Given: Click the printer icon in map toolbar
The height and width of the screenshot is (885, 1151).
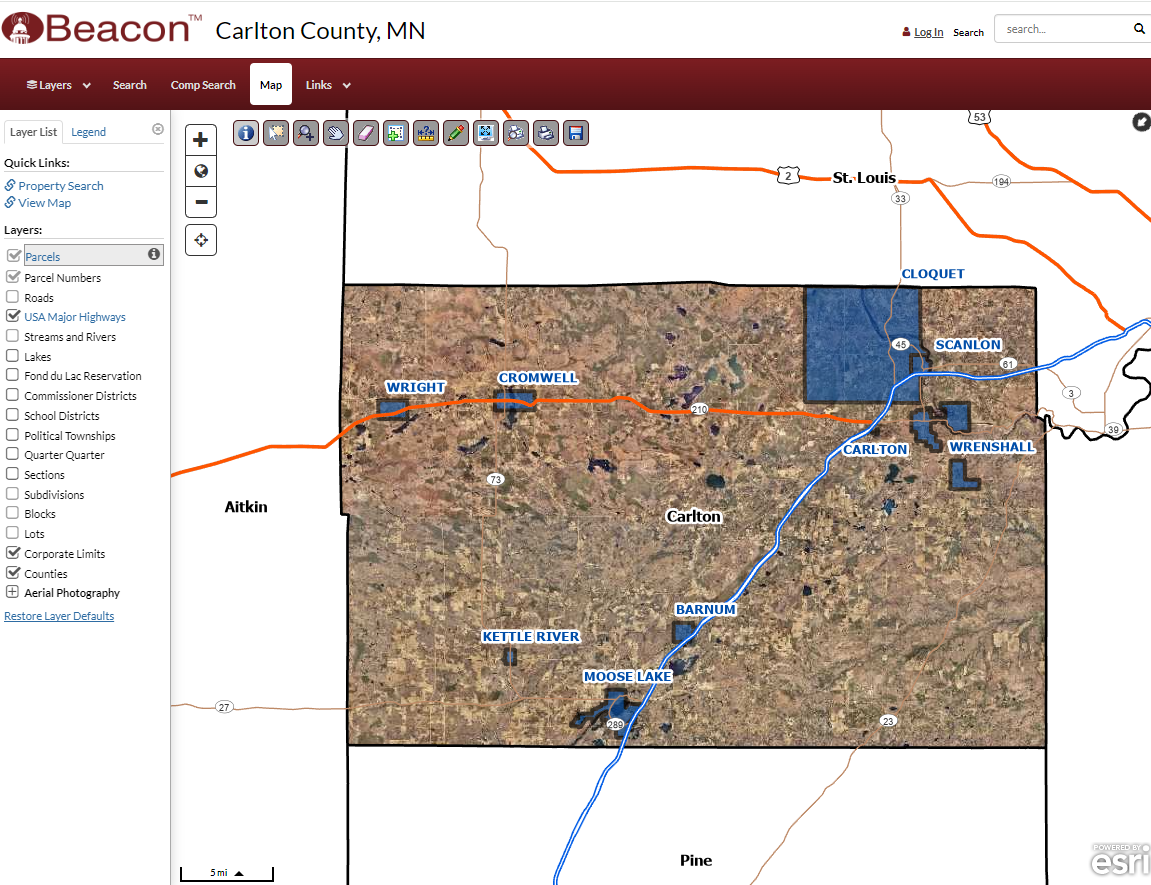Looking at the screenshot, I should point(546,133).
